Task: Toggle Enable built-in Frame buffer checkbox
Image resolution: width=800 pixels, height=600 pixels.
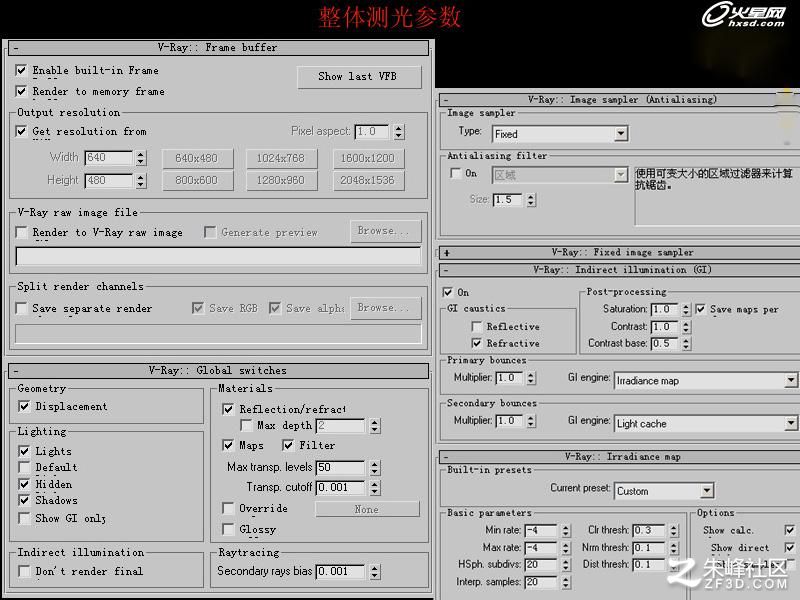Action: click(x=21, y=70)
